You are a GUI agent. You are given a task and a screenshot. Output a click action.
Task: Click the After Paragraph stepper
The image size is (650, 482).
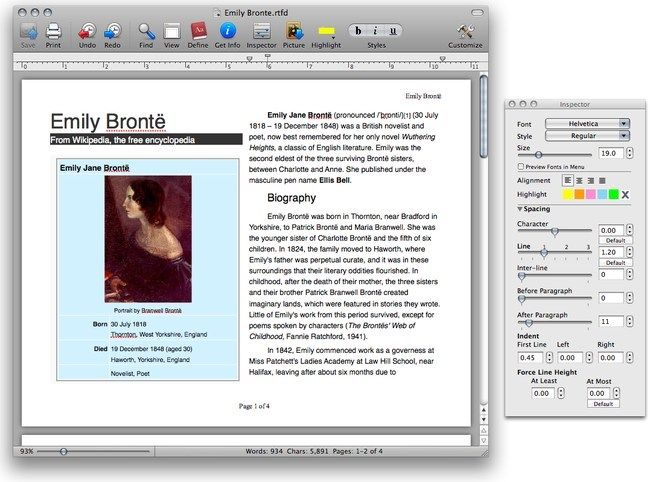(630, 321)
